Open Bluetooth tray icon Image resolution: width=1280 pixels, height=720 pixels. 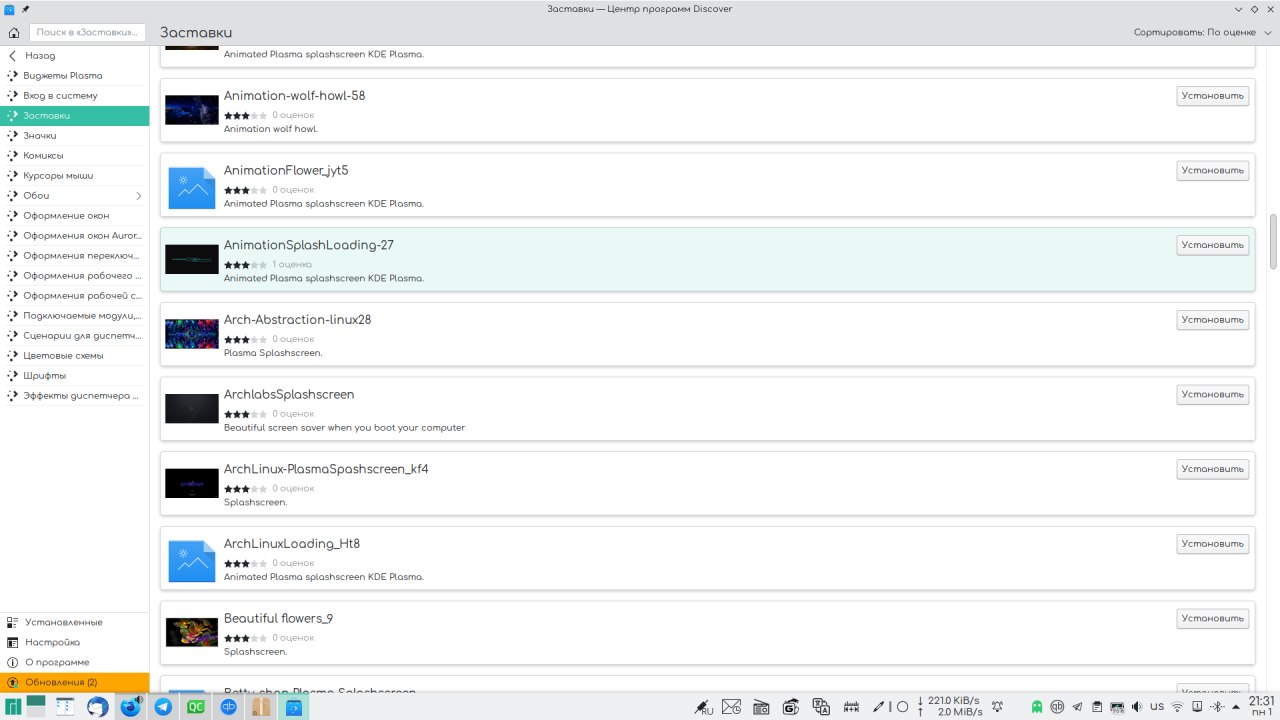pos(1217,707)
